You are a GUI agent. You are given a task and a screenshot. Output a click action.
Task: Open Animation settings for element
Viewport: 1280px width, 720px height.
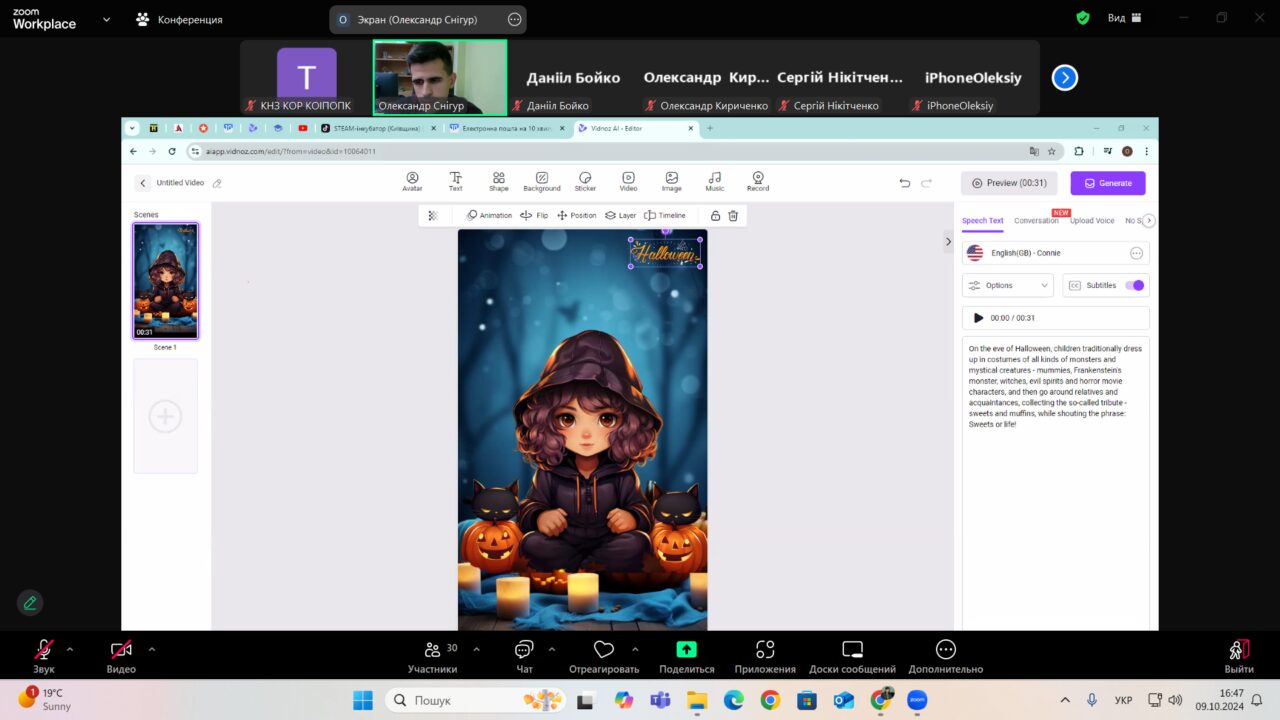(489, 215)
